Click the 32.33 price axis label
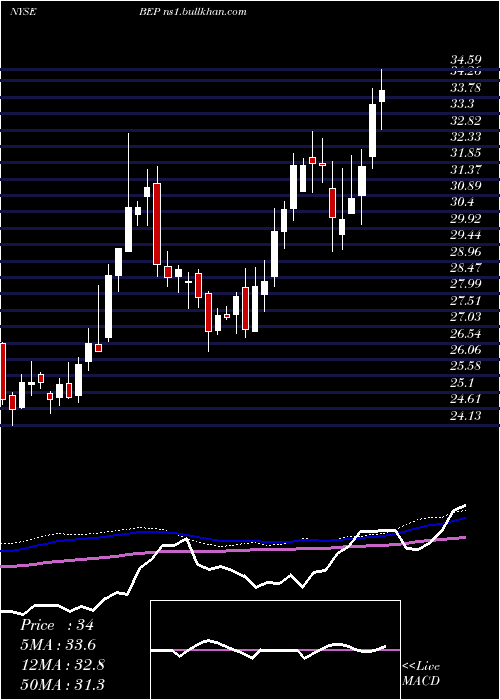 pyautogui.click(x=466, y=137)
